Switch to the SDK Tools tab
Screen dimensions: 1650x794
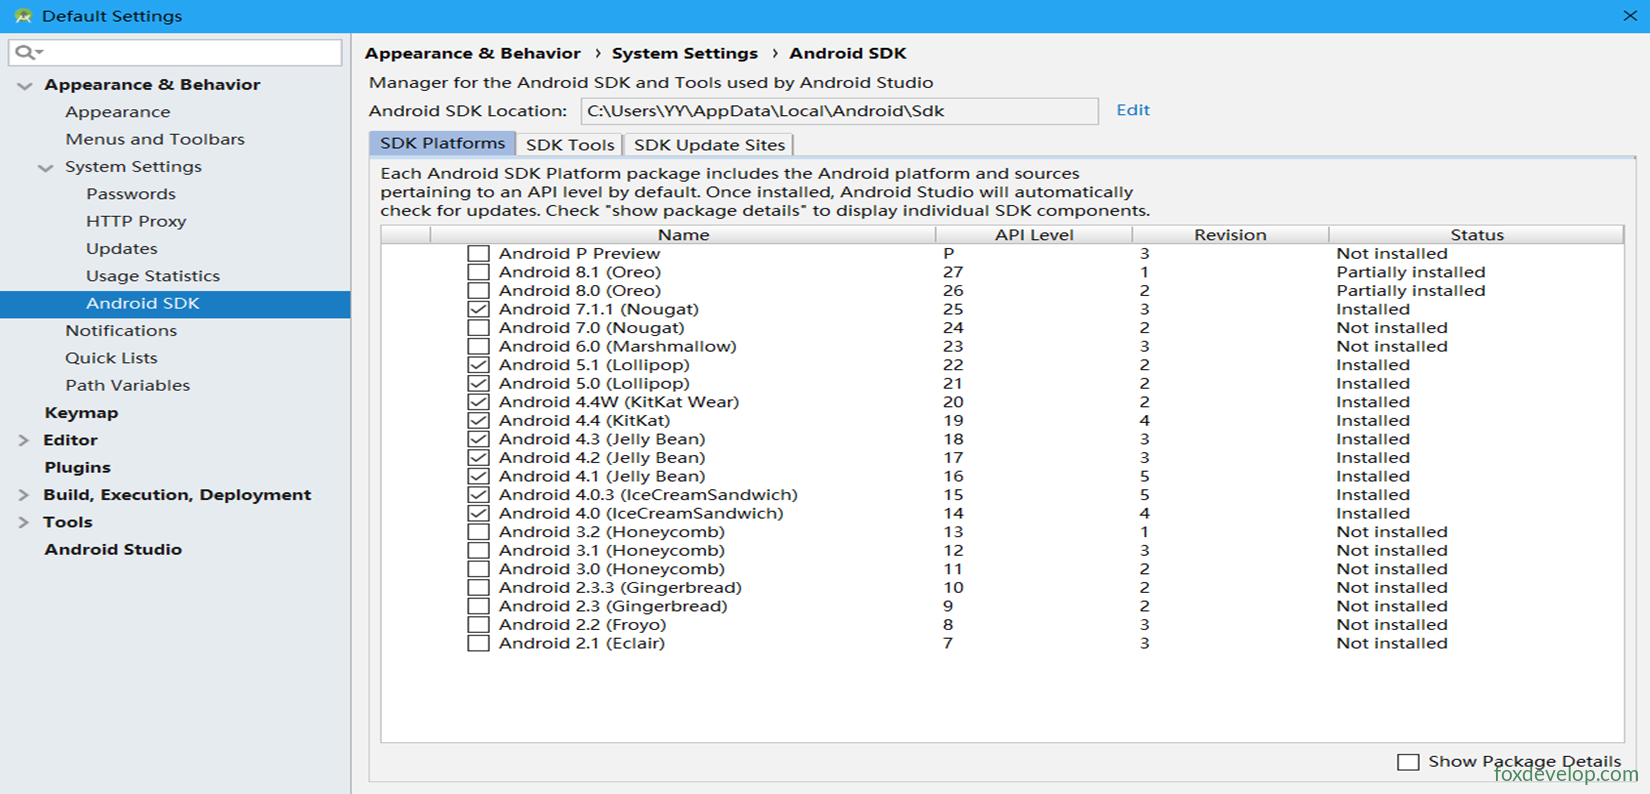[x=570, y=145]
